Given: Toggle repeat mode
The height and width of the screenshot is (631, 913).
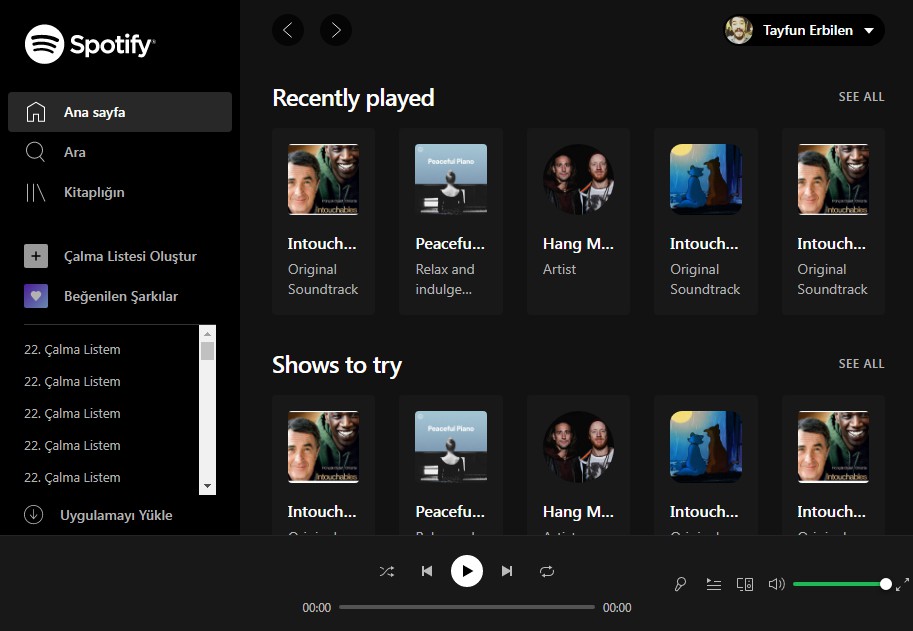Looking at the screenshot, I should point(547,571).
